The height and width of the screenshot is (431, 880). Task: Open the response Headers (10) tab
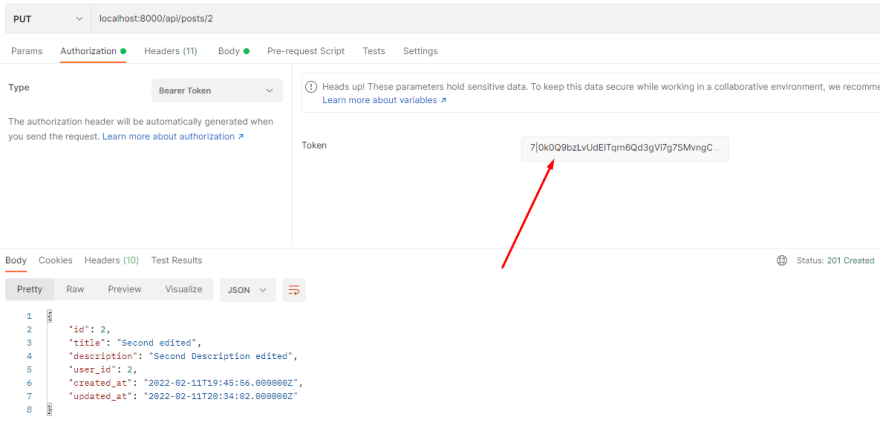[112, 260]
